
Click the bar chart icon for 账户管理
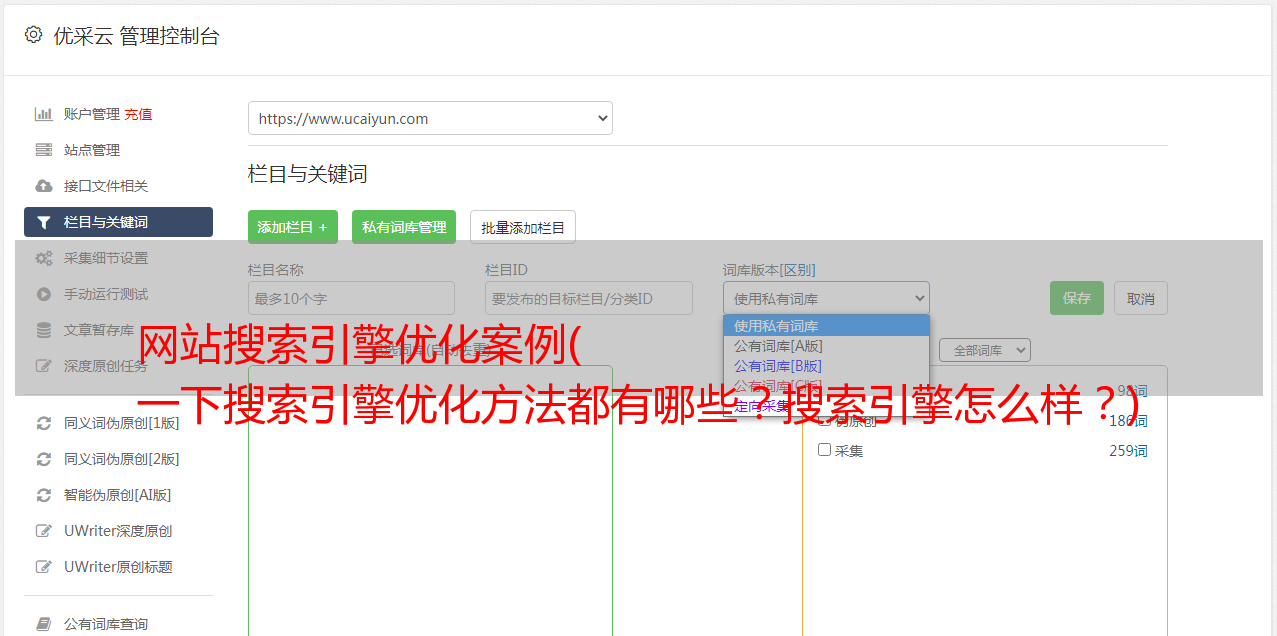[44, 114]
